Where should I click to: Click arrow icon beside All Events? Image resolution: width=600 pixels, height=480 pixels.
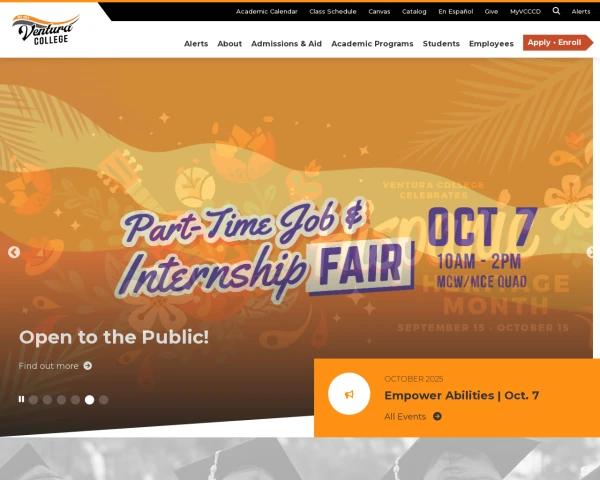coord(437,416)
